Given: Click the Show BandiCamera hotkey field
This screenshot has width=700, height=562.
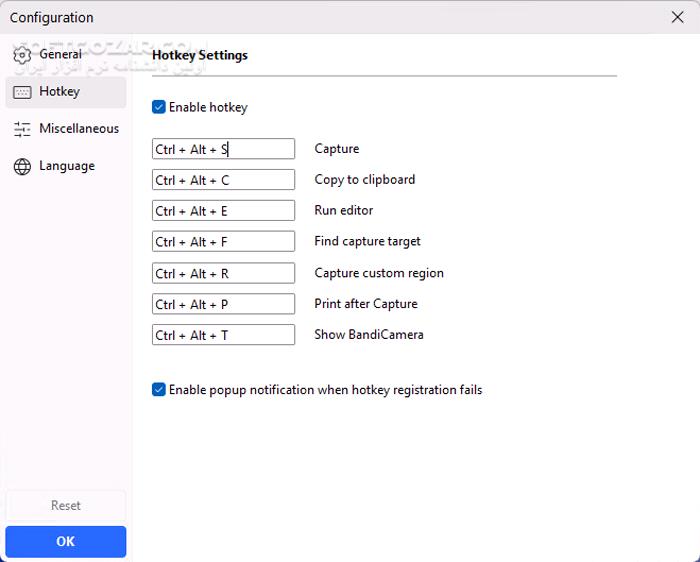Looking at the screenshot, I should click(223, 335).
